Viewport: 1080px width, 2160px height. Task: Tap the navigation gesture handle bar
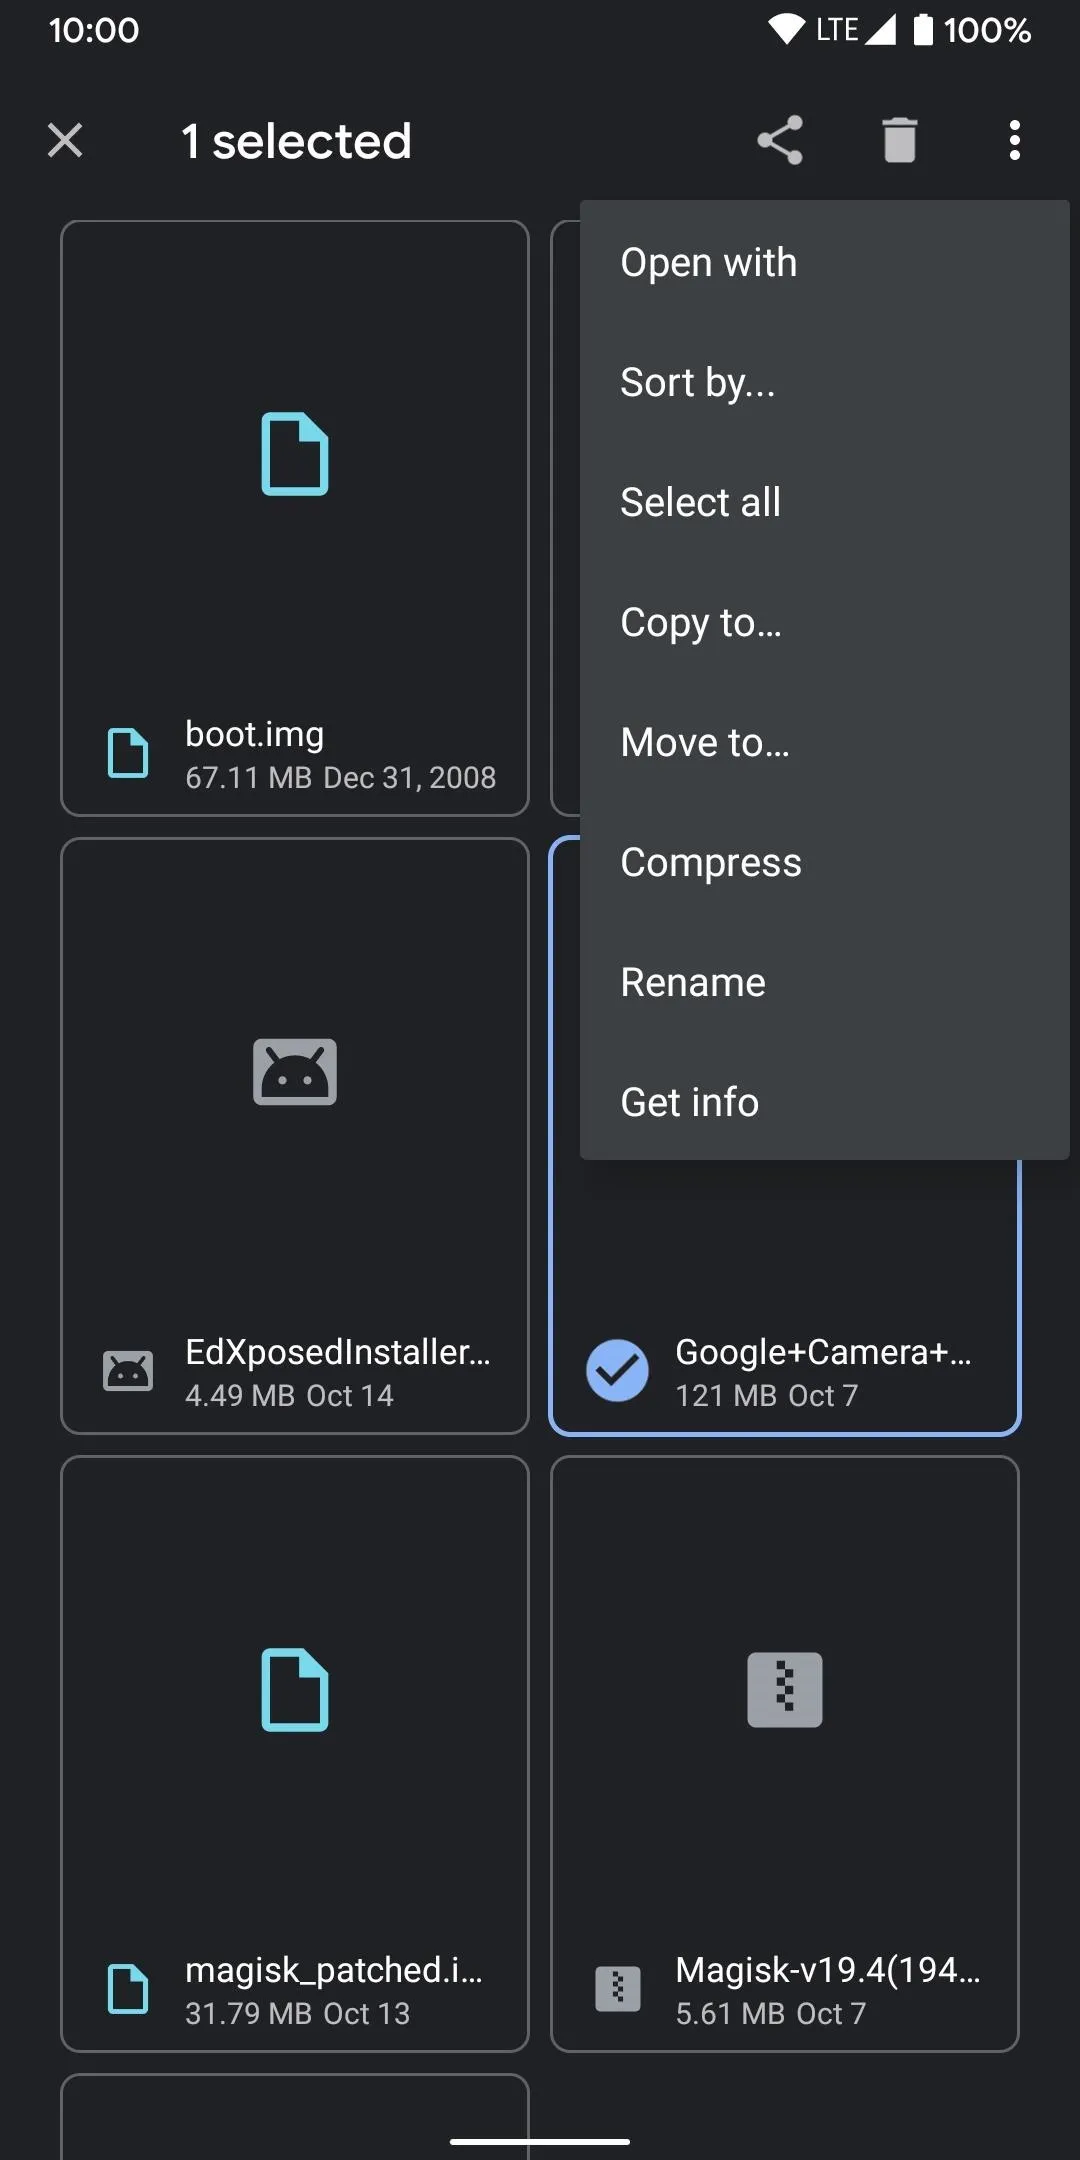pyautogui.click(x=540, y=2141)
